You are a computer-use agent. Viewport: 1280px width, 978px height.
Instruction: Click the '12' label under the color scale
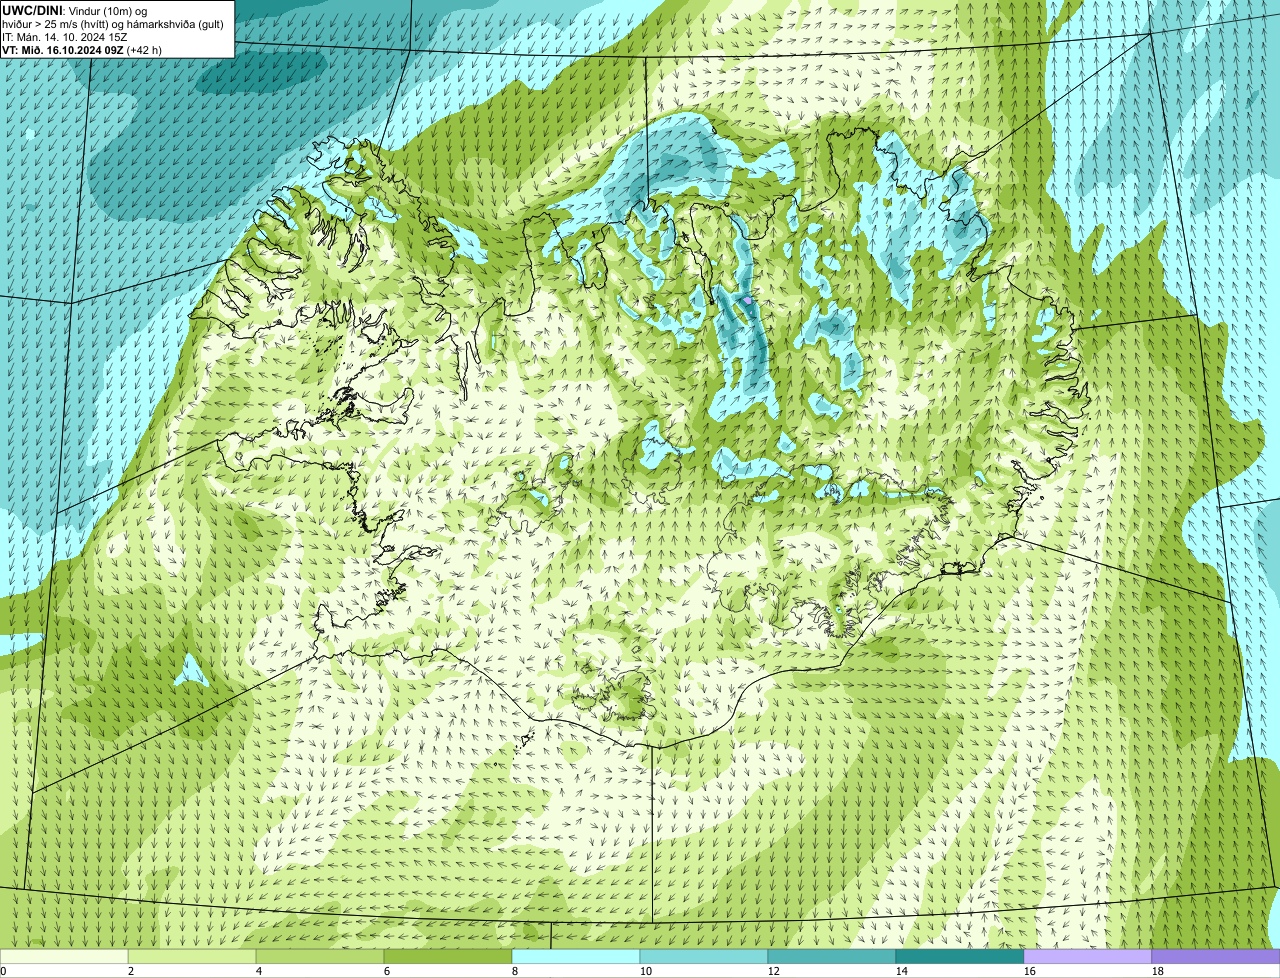point(774,971)
